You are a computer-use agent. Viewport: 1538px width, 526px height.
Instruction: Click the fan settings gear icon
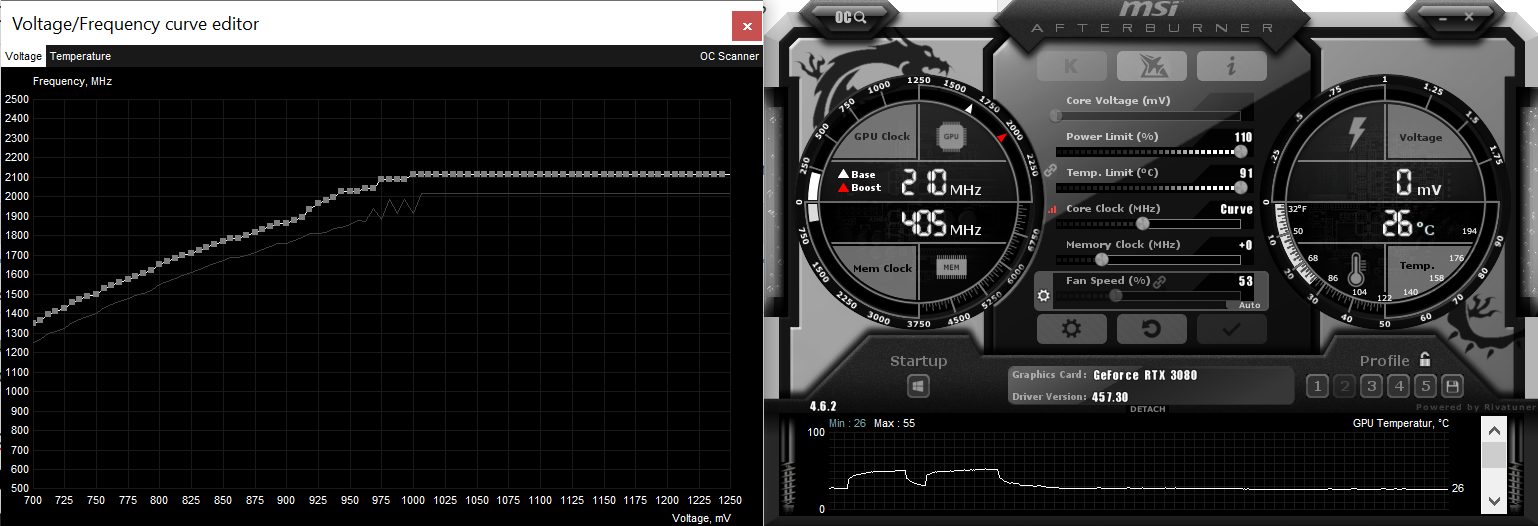coord(1044,296)
